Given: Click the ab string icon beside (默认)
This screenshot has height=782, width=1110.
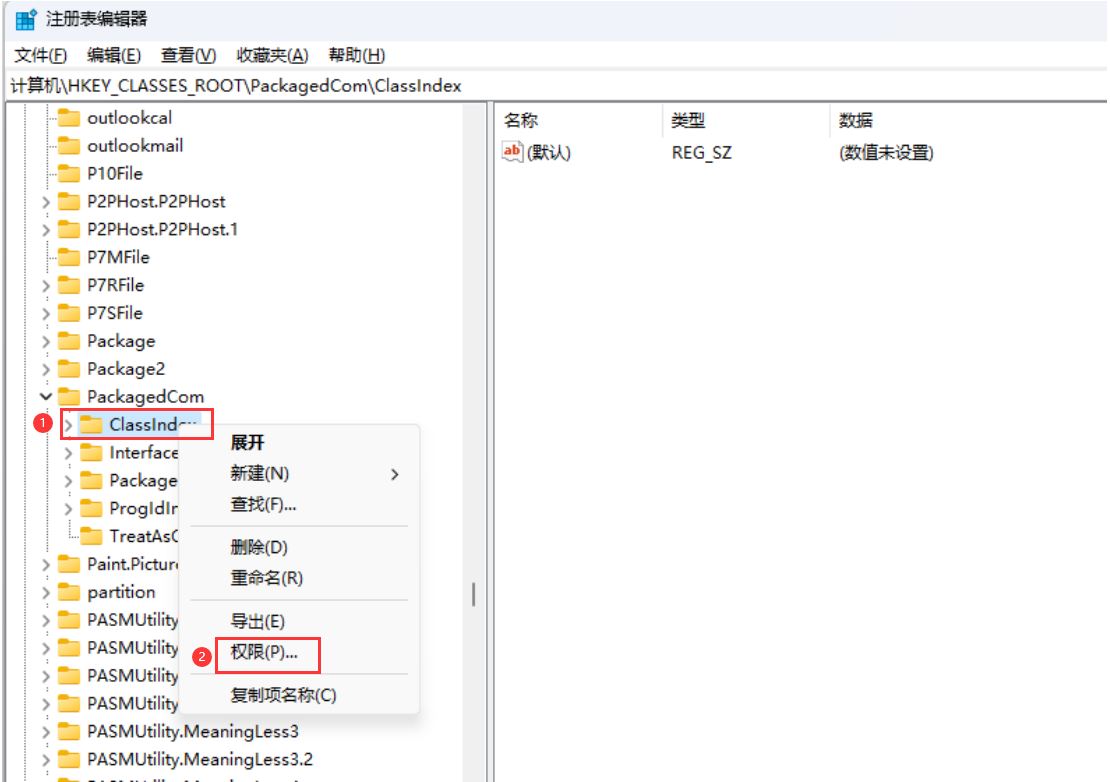Looking at the screenshot, I should pyautogui.click(x=512, y=153).
